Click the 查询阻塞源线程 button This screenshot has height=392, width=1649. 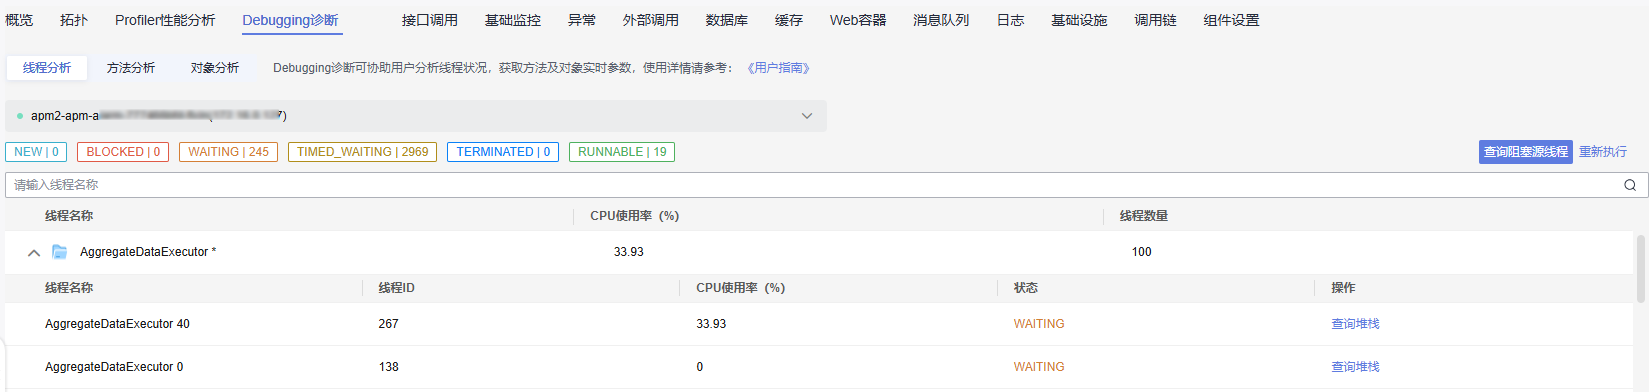(1526, 152)
